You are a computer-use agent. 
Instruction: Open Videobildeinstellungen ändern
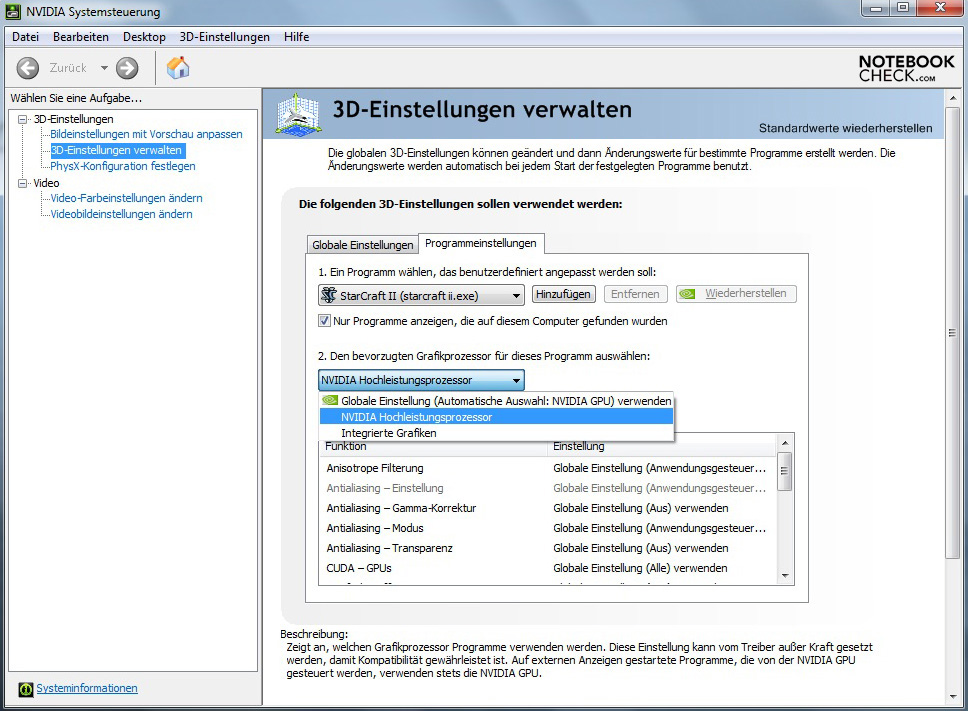pyautogui.click(x=122, y=214)
